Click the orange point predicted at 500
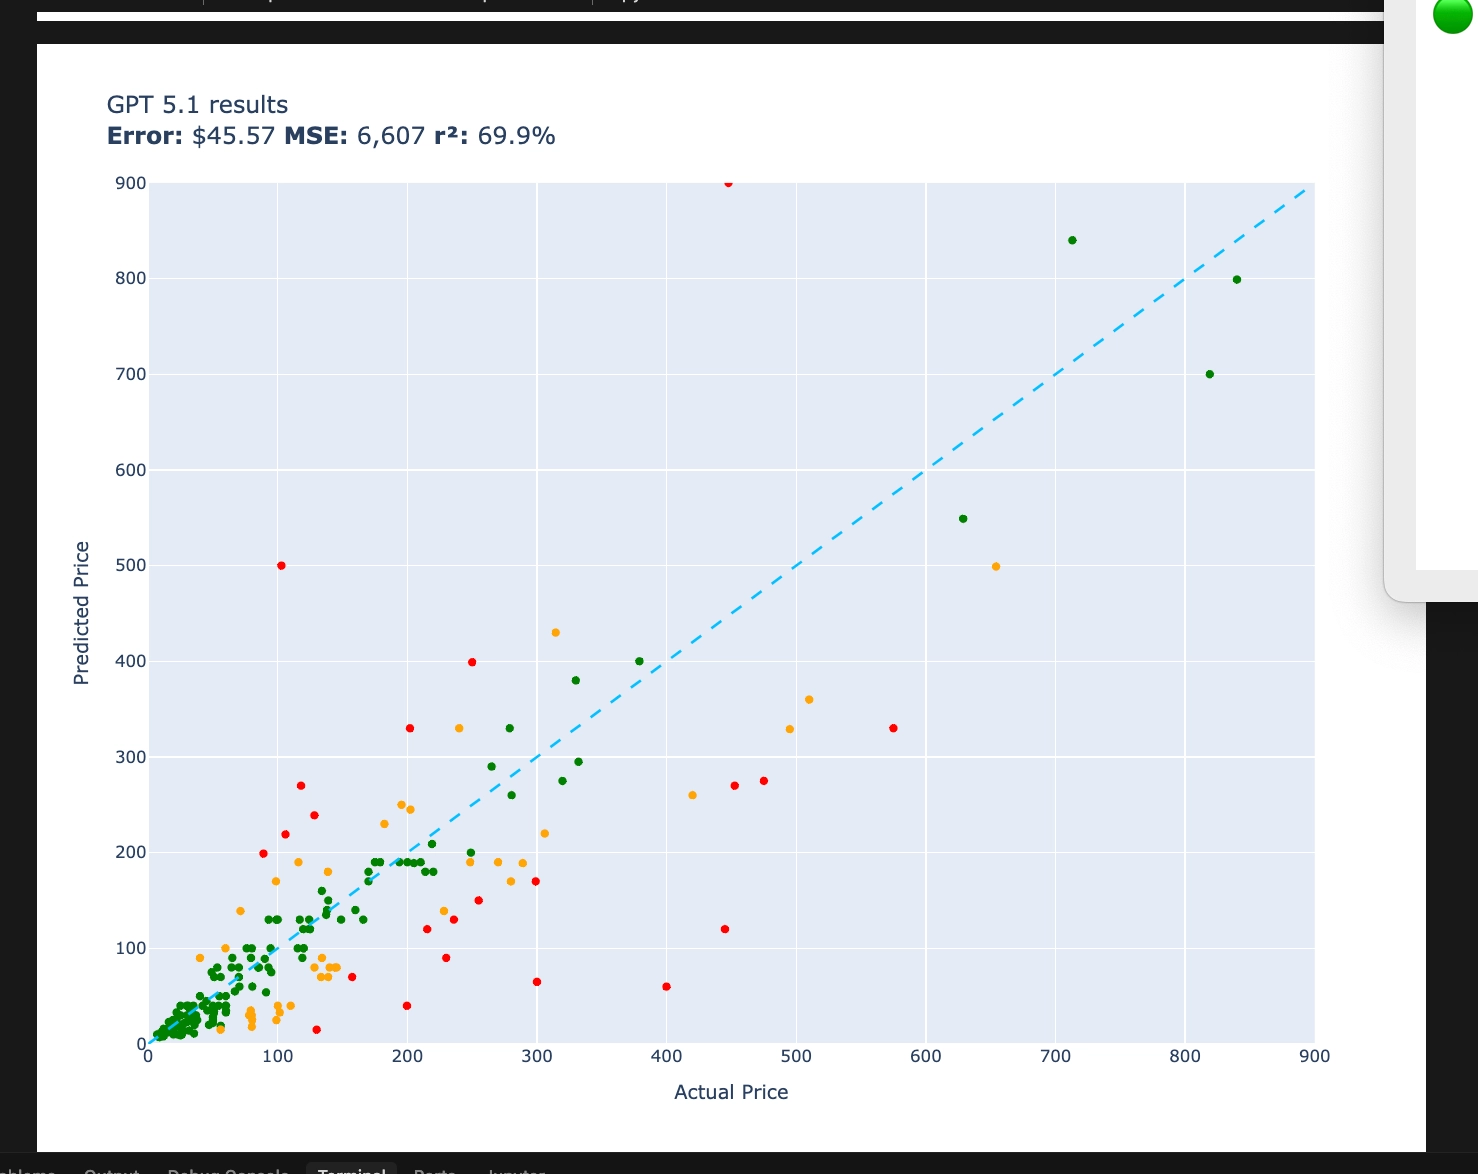The height and width of the screenshot is (1174, 1478). [x=996, y=567]
